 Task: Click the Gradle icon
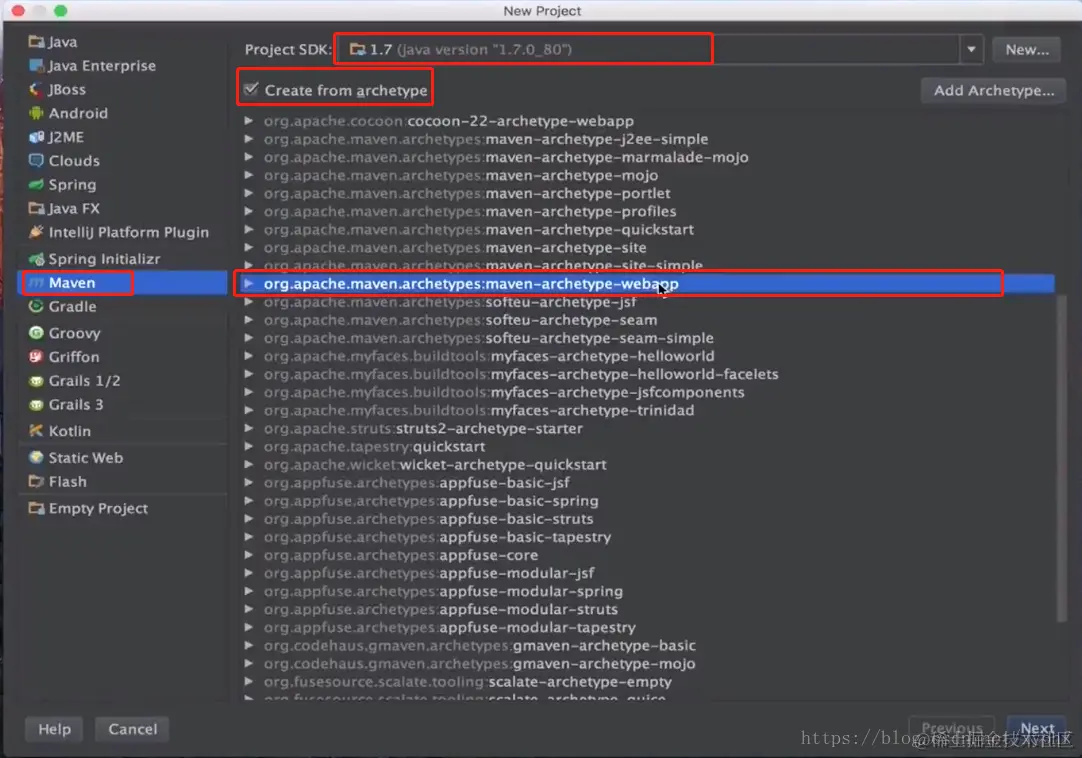36,307
